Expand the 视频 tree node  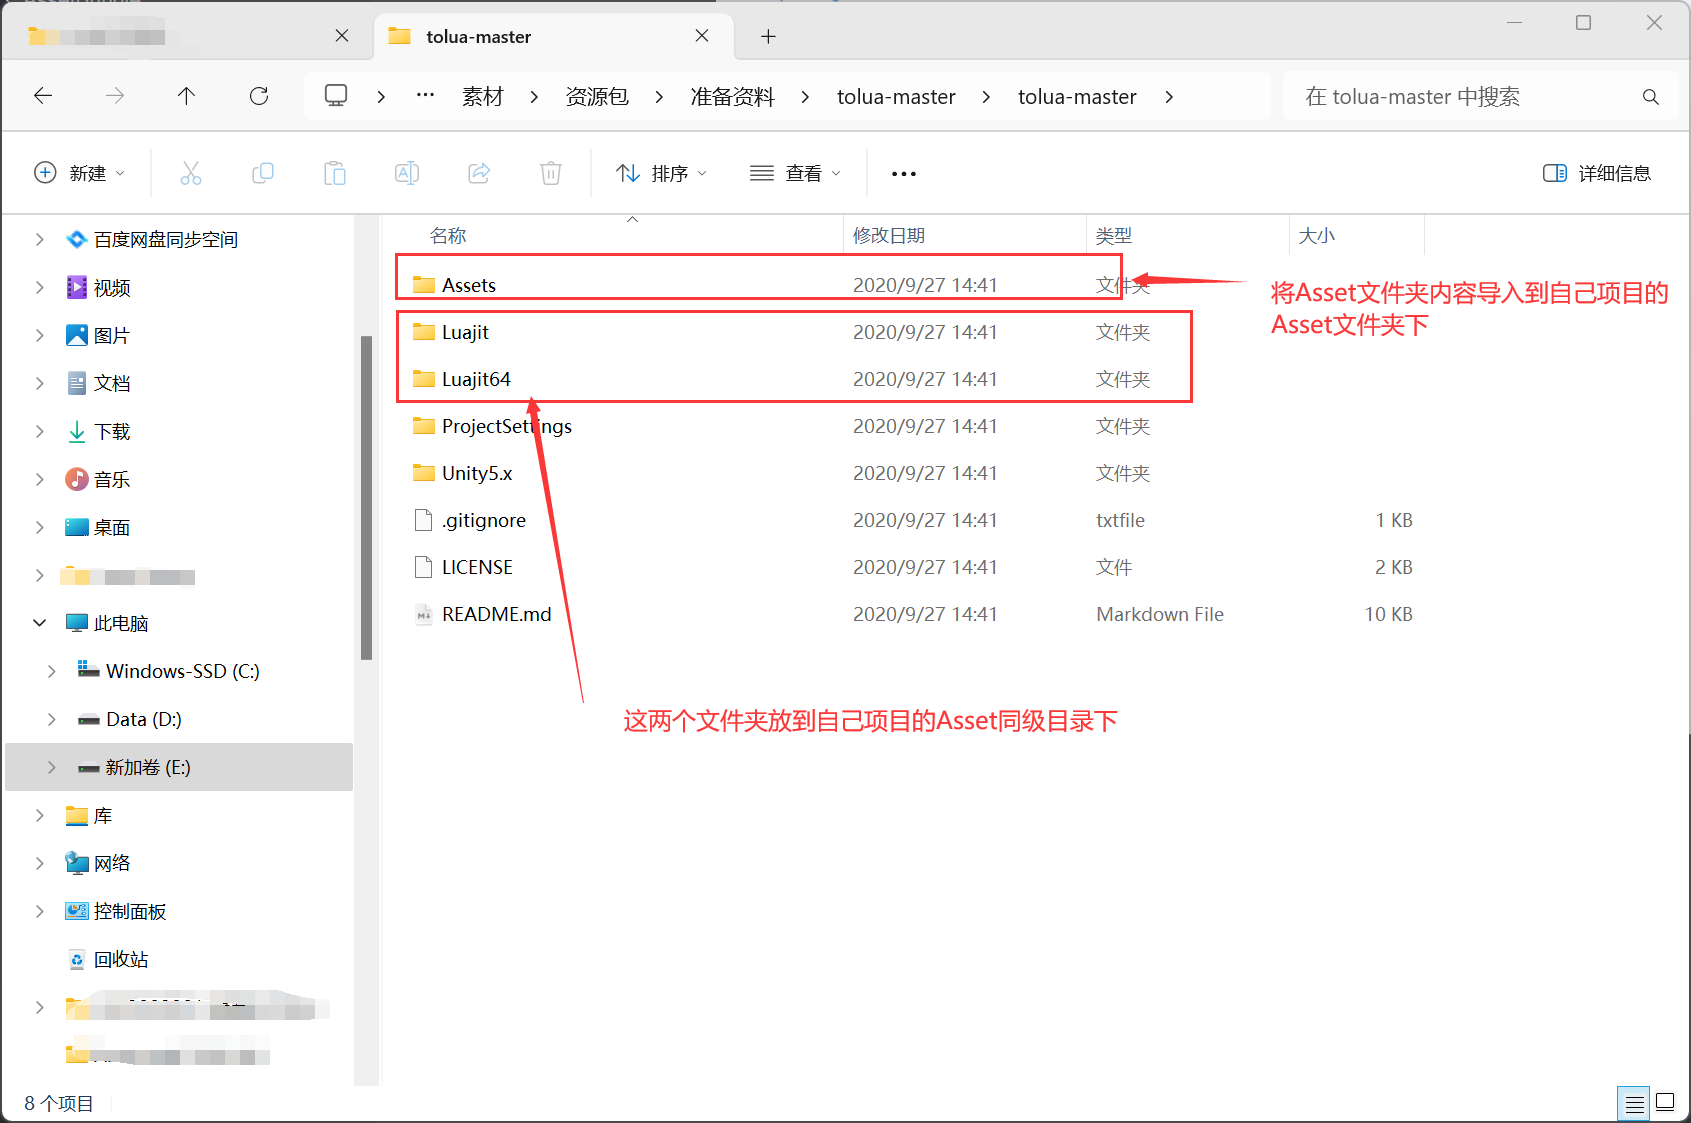pos(40,287)
